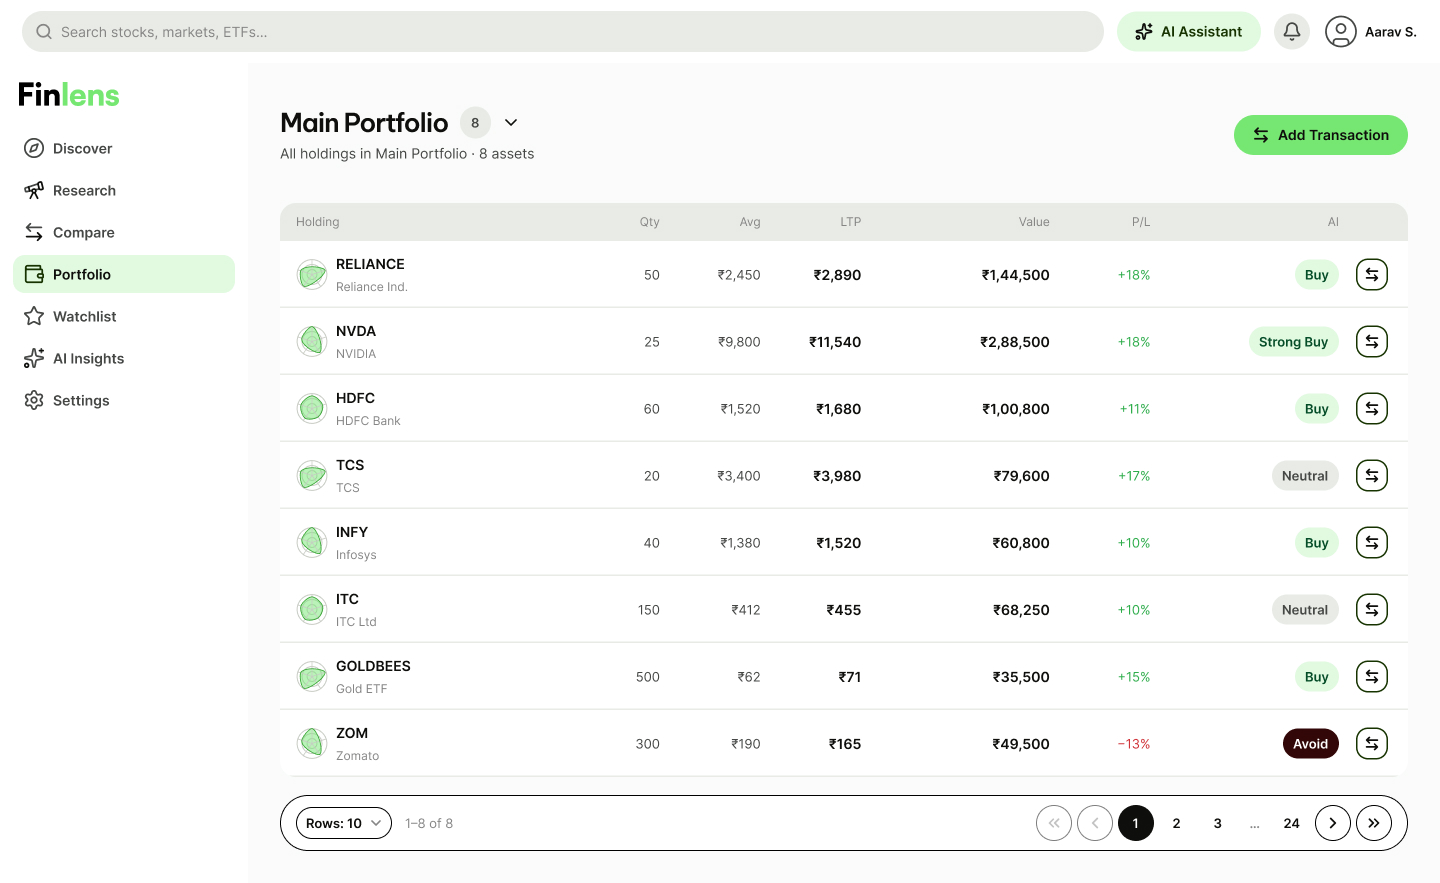Click transaction icon for RELIANCE row

click(1372, 274)
